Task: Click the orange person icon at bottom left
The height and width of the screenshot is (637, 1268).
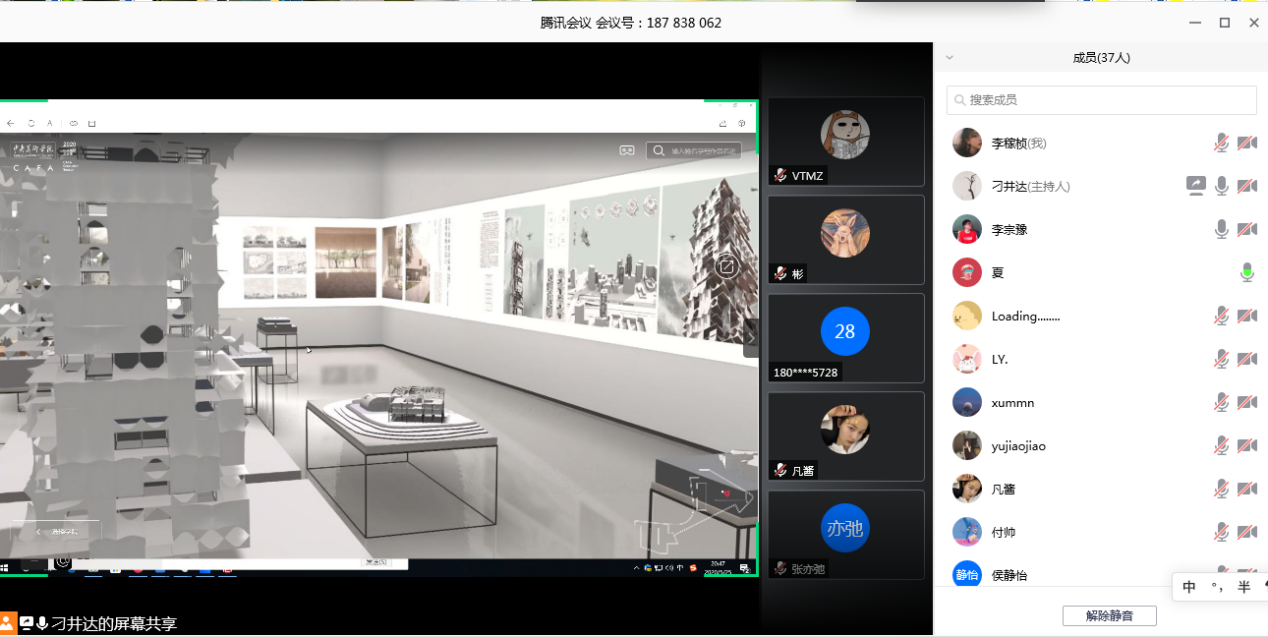Action: 8,624
